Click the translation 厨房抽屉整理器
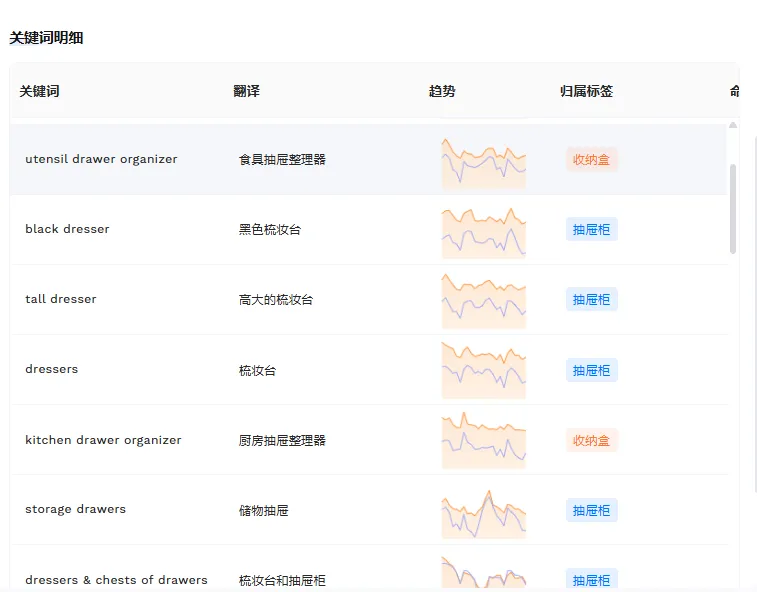The height and width of the screenshot is (592, 757). click(x=282, y=440)
